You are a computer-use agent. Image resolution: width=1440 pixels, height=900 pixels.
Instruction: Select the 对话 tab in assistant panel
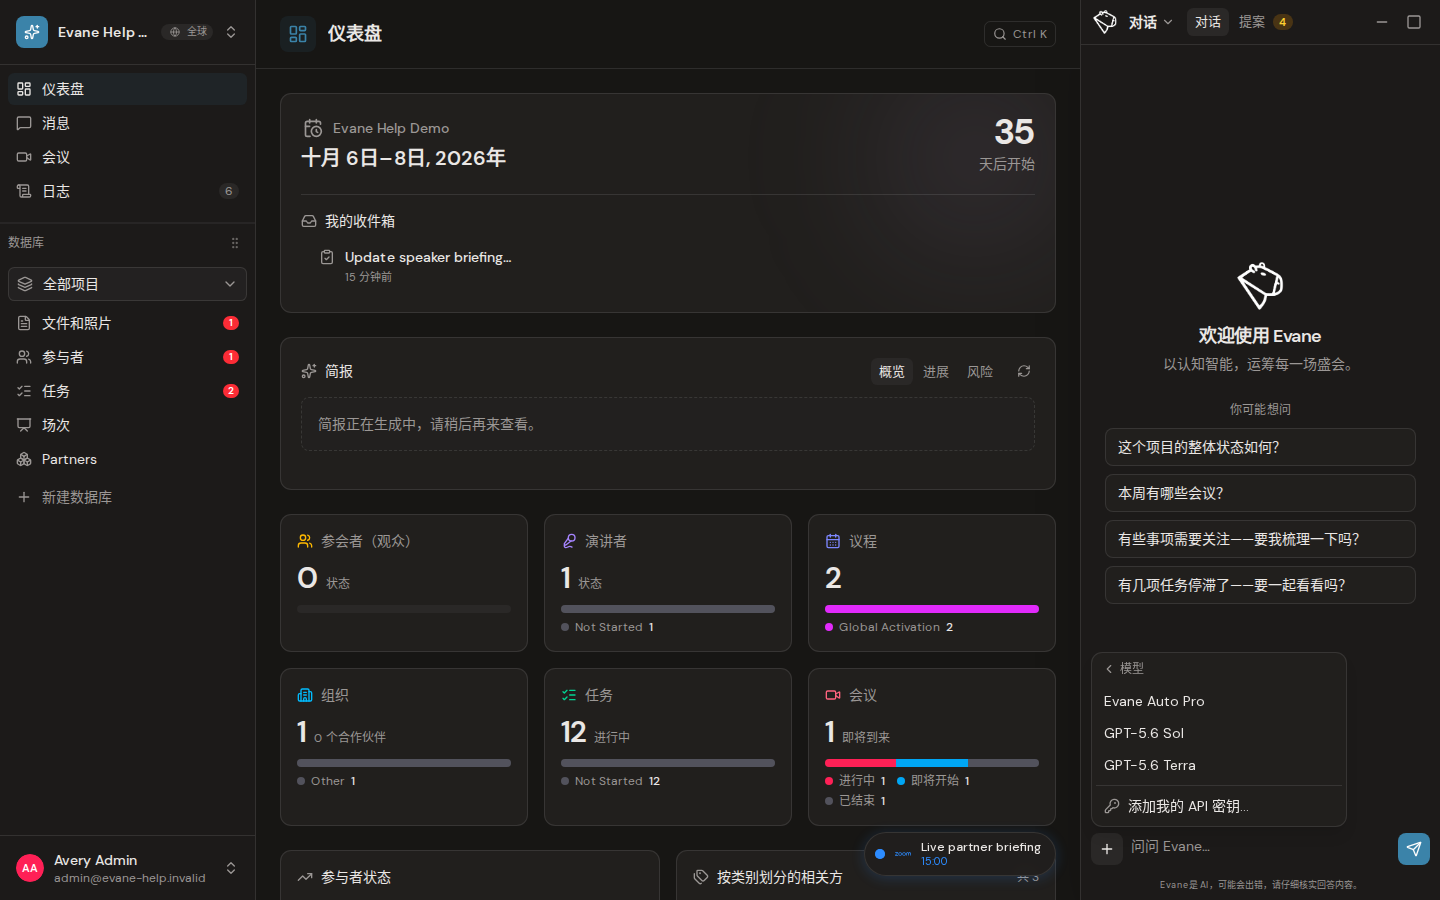click(1208, 22)
